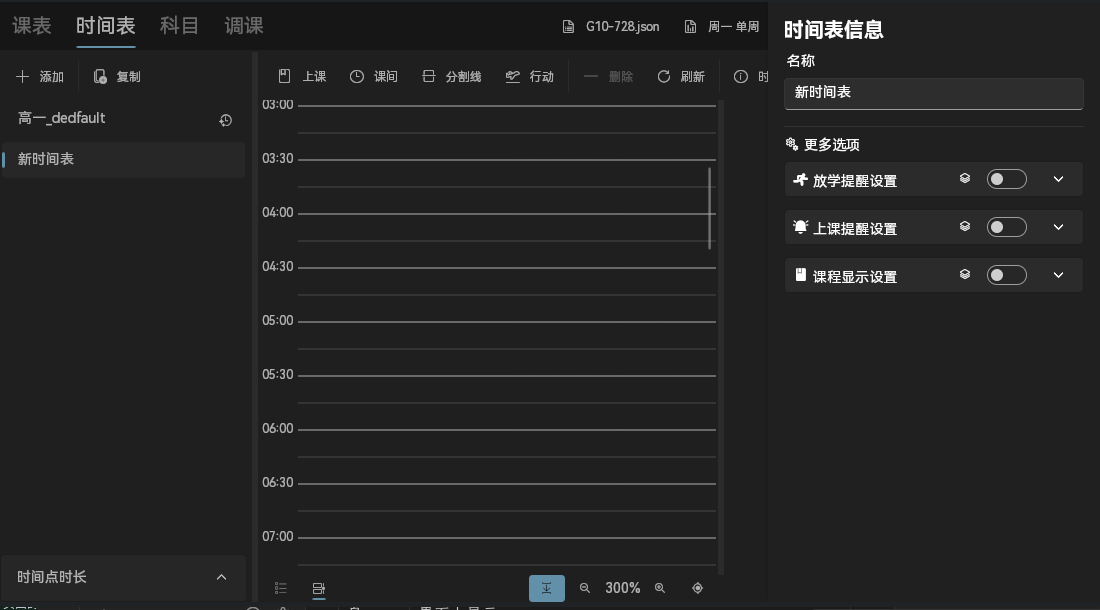
Task: Click the 添加 button to add timetable
Action: click(x=40, y=77)
